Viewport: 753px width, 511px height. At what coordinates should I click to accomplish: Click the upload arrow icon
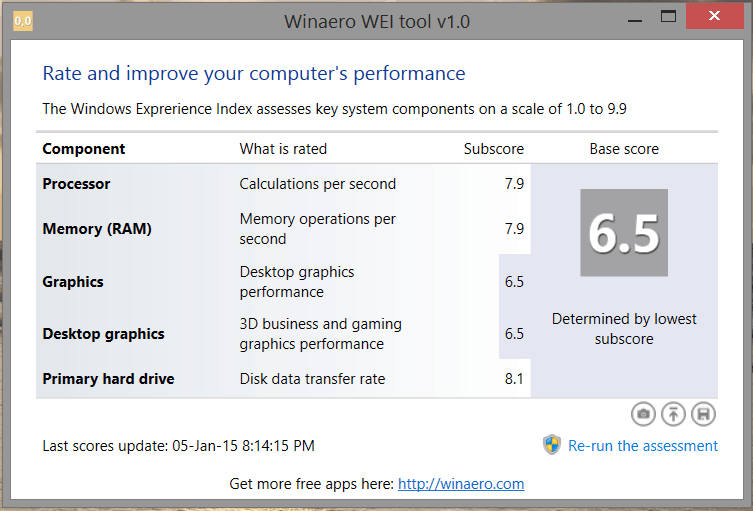(x=673, y=414)
